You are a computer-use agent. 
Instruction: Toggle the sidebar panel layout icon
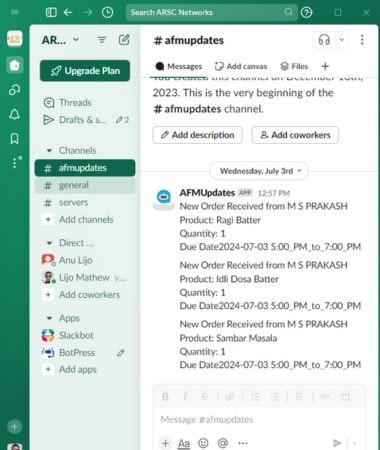[51, 13]
